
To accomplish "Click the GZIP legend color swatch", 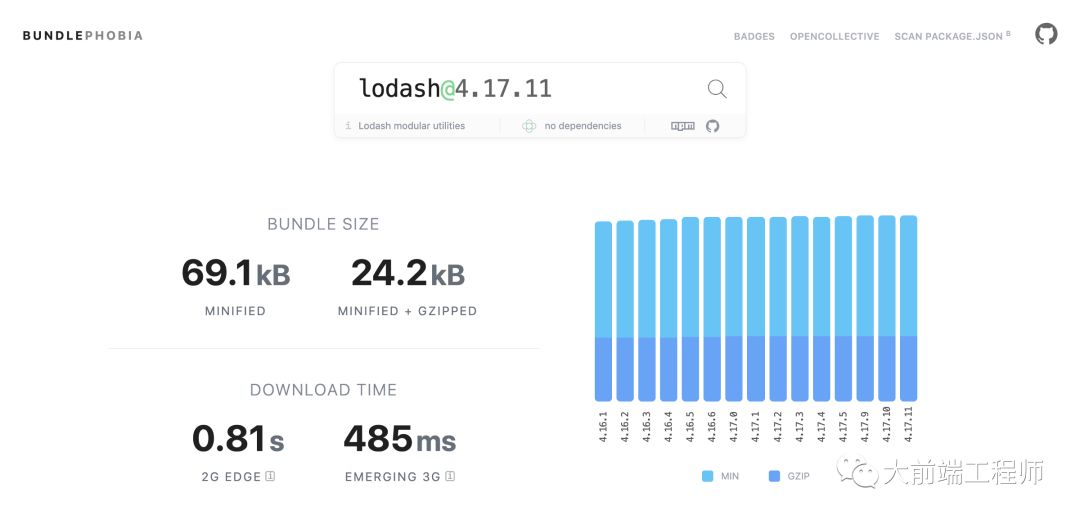I will tap(774, 476).
